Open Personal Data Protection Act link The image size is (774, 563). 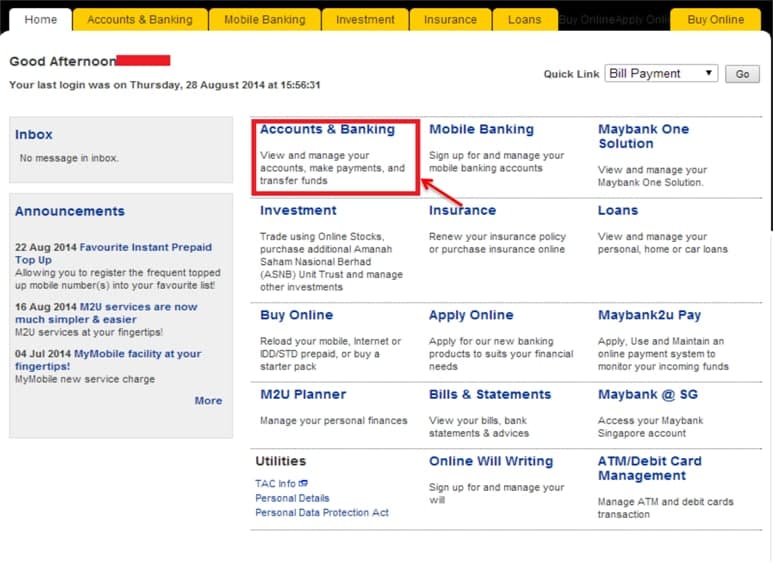pyautogui.click(x=322, y=513)
